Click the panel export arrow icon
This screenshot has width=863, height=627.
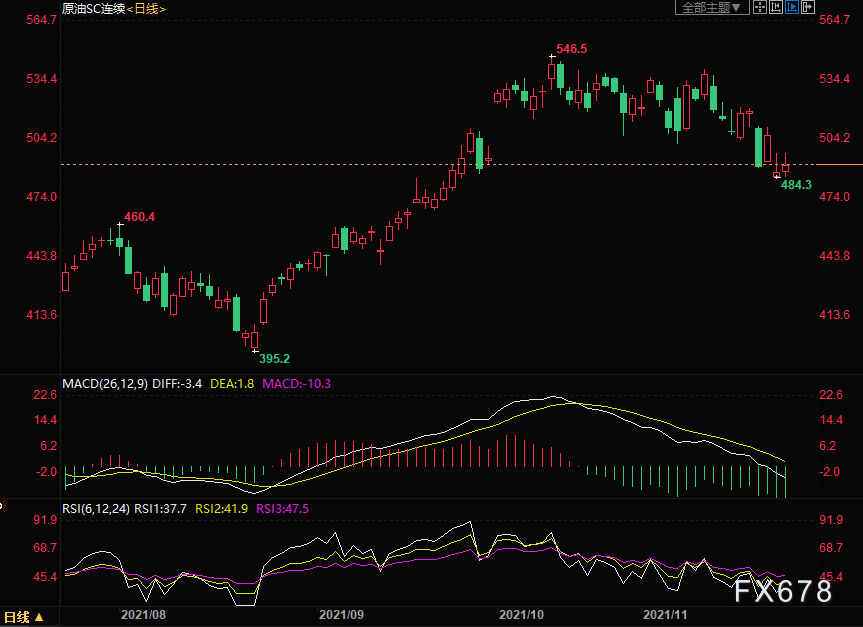click(808, 7)
